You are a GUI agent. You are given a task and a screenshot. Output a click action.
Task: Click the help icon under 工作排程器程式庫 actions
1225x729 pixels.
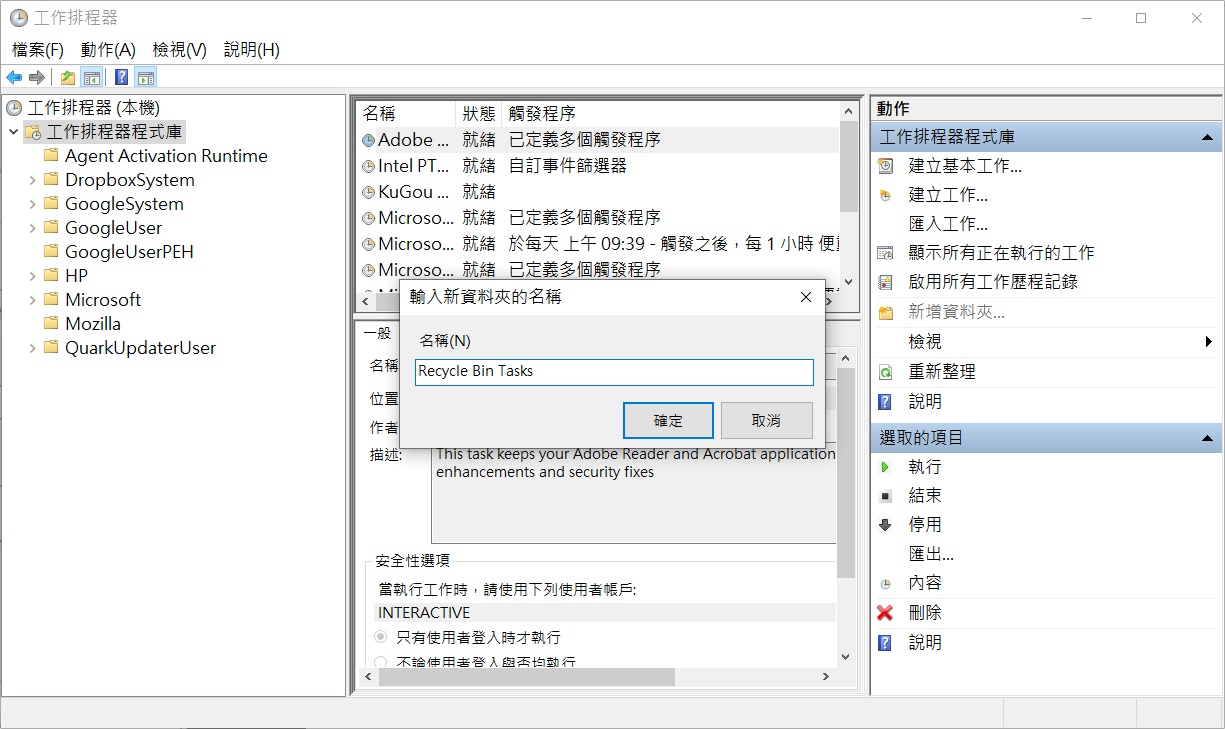885,402
